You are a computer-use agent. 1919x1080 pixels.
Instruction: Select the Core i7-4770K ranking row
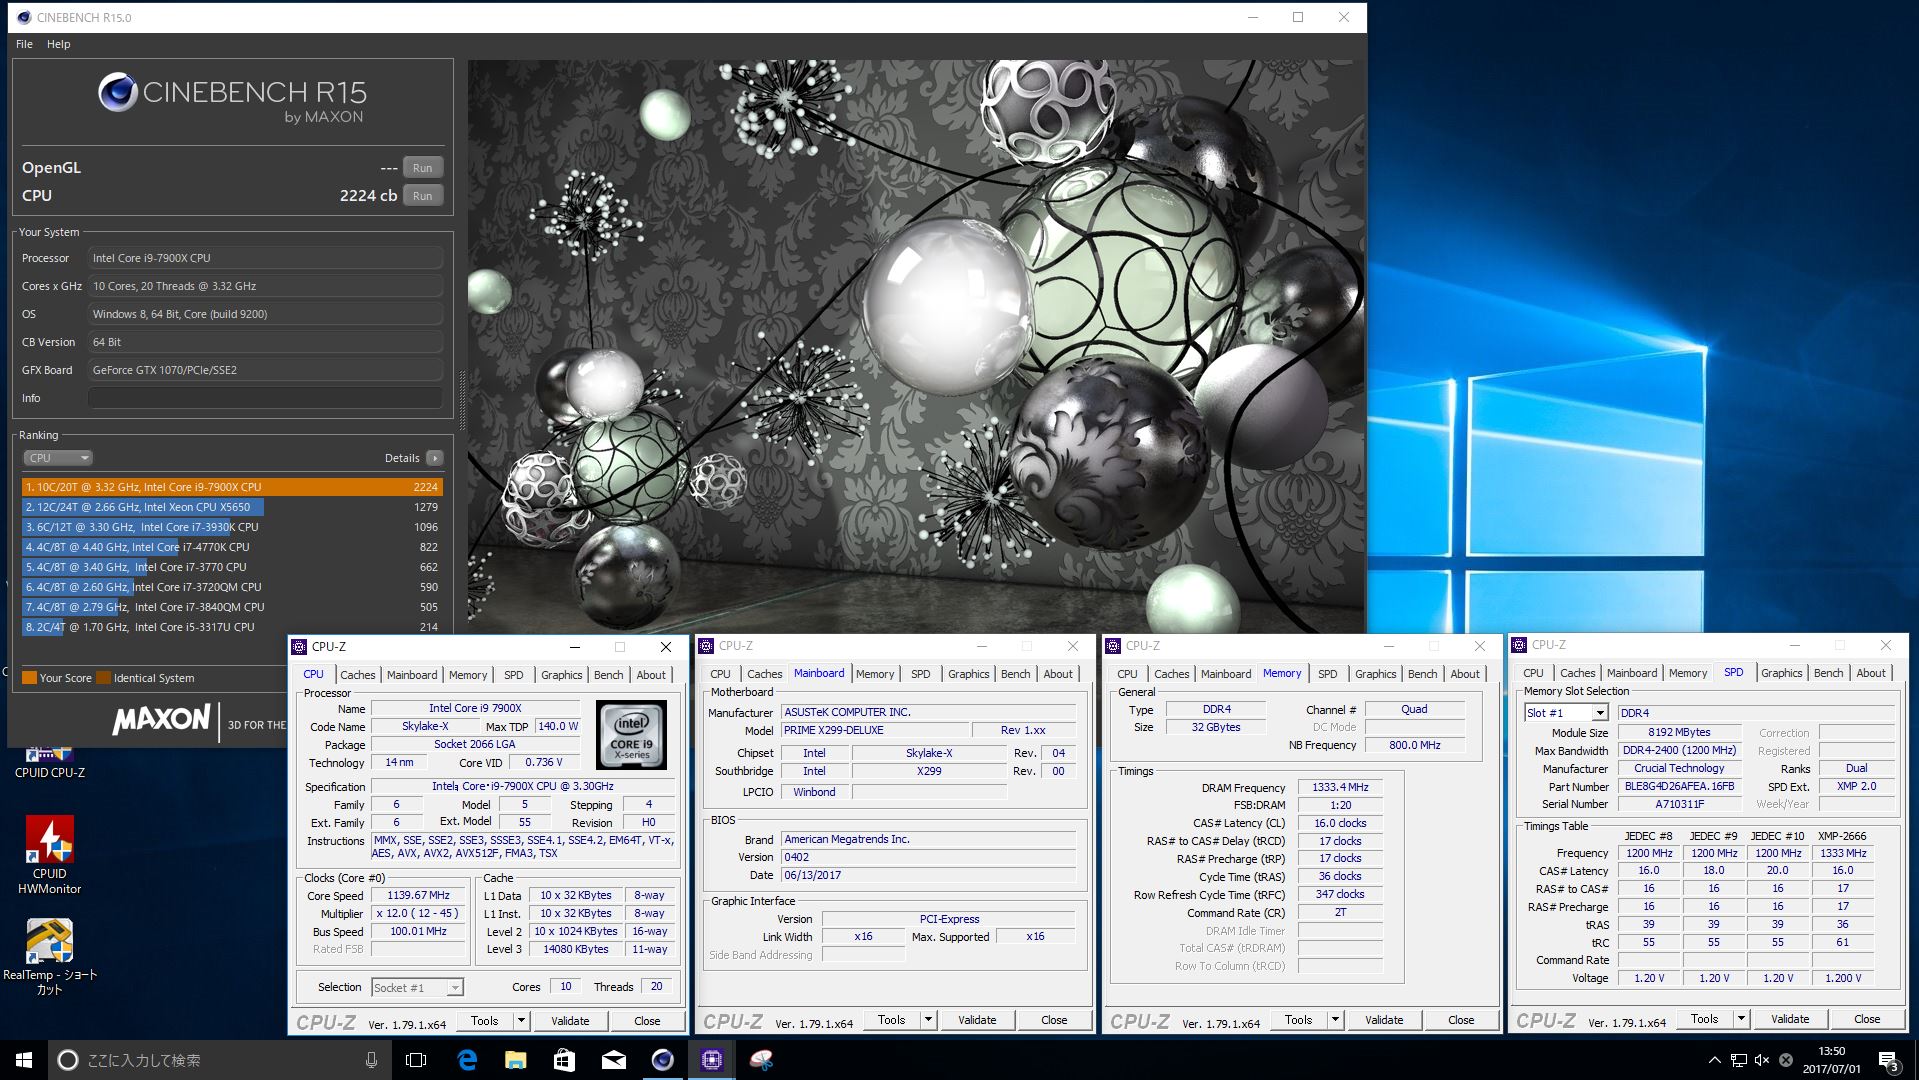click(x=232, y=547)
